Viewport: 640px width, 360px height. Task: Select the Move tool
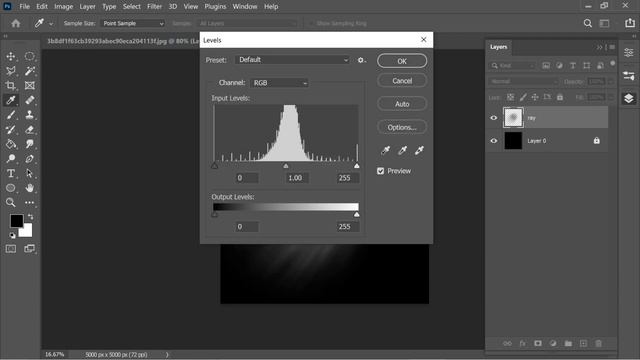pyautogui.click(x=11, y=56)
